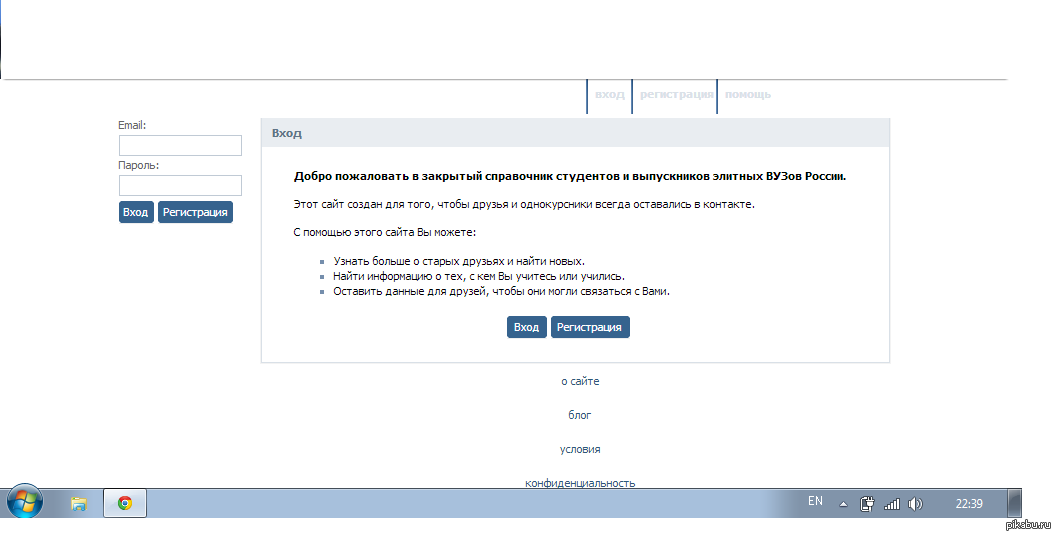Screen dimensions: 1056x536
Task: Open the EN input language selector
Action: pyautogui.click(x=815, y=502)
